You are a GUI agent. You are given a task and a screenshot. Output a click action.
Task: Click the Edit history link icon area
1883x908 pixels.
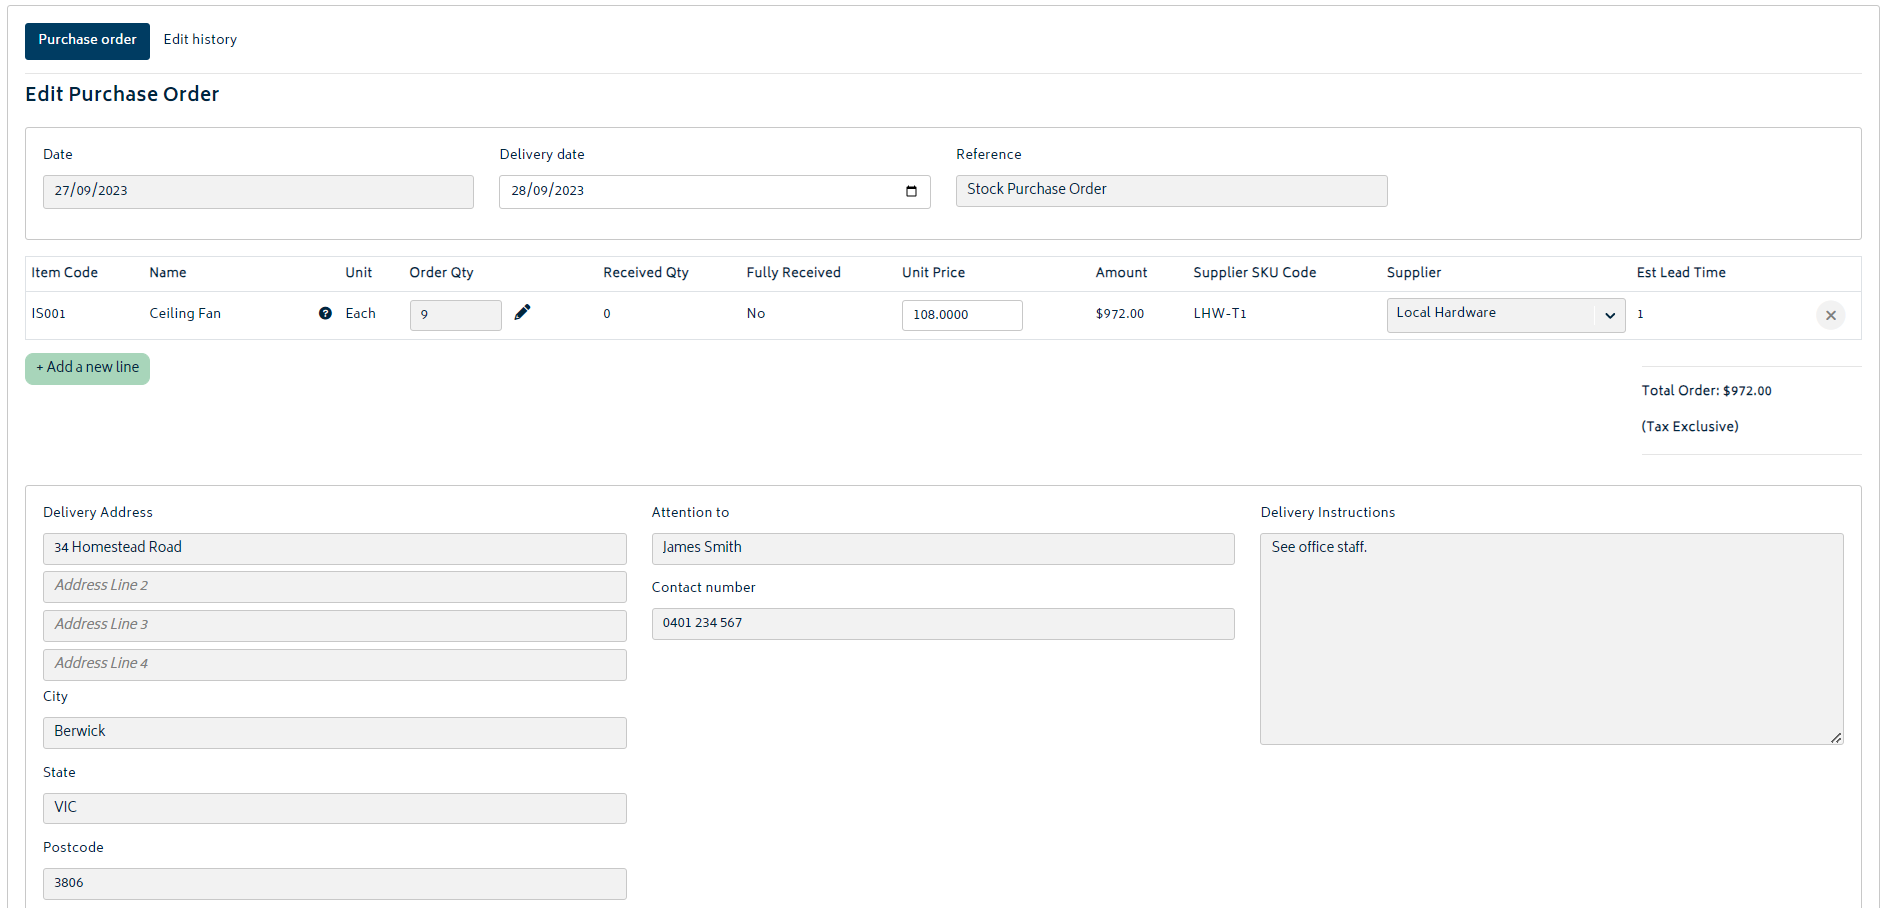pyautogui.click(x=200, y=39)
